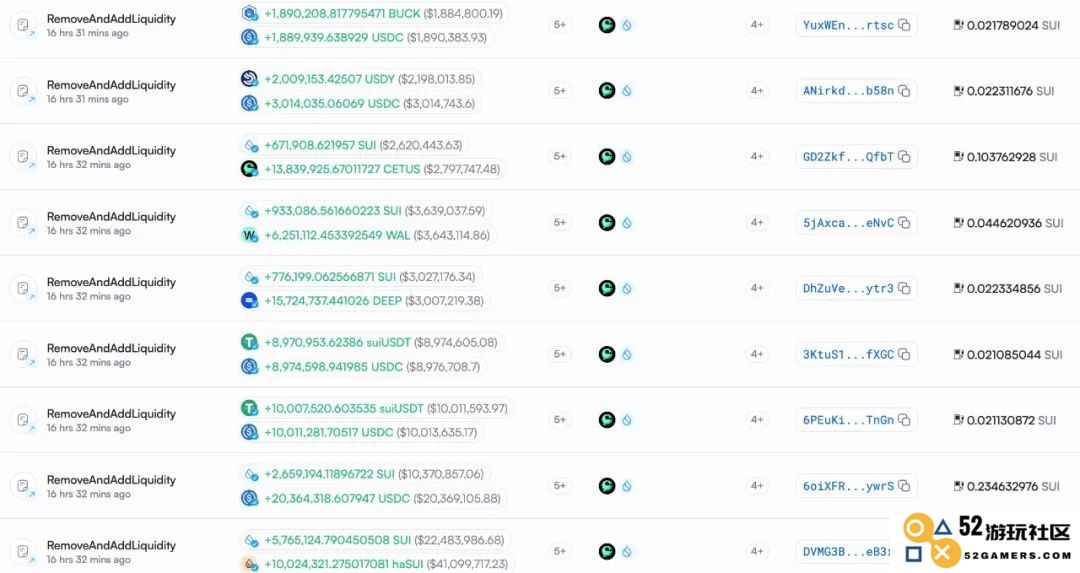This screenshot has width=1080, height=573.
Task: Click the suiUSDT icon for 8,970,953.62386
Action: coord(249,342)
